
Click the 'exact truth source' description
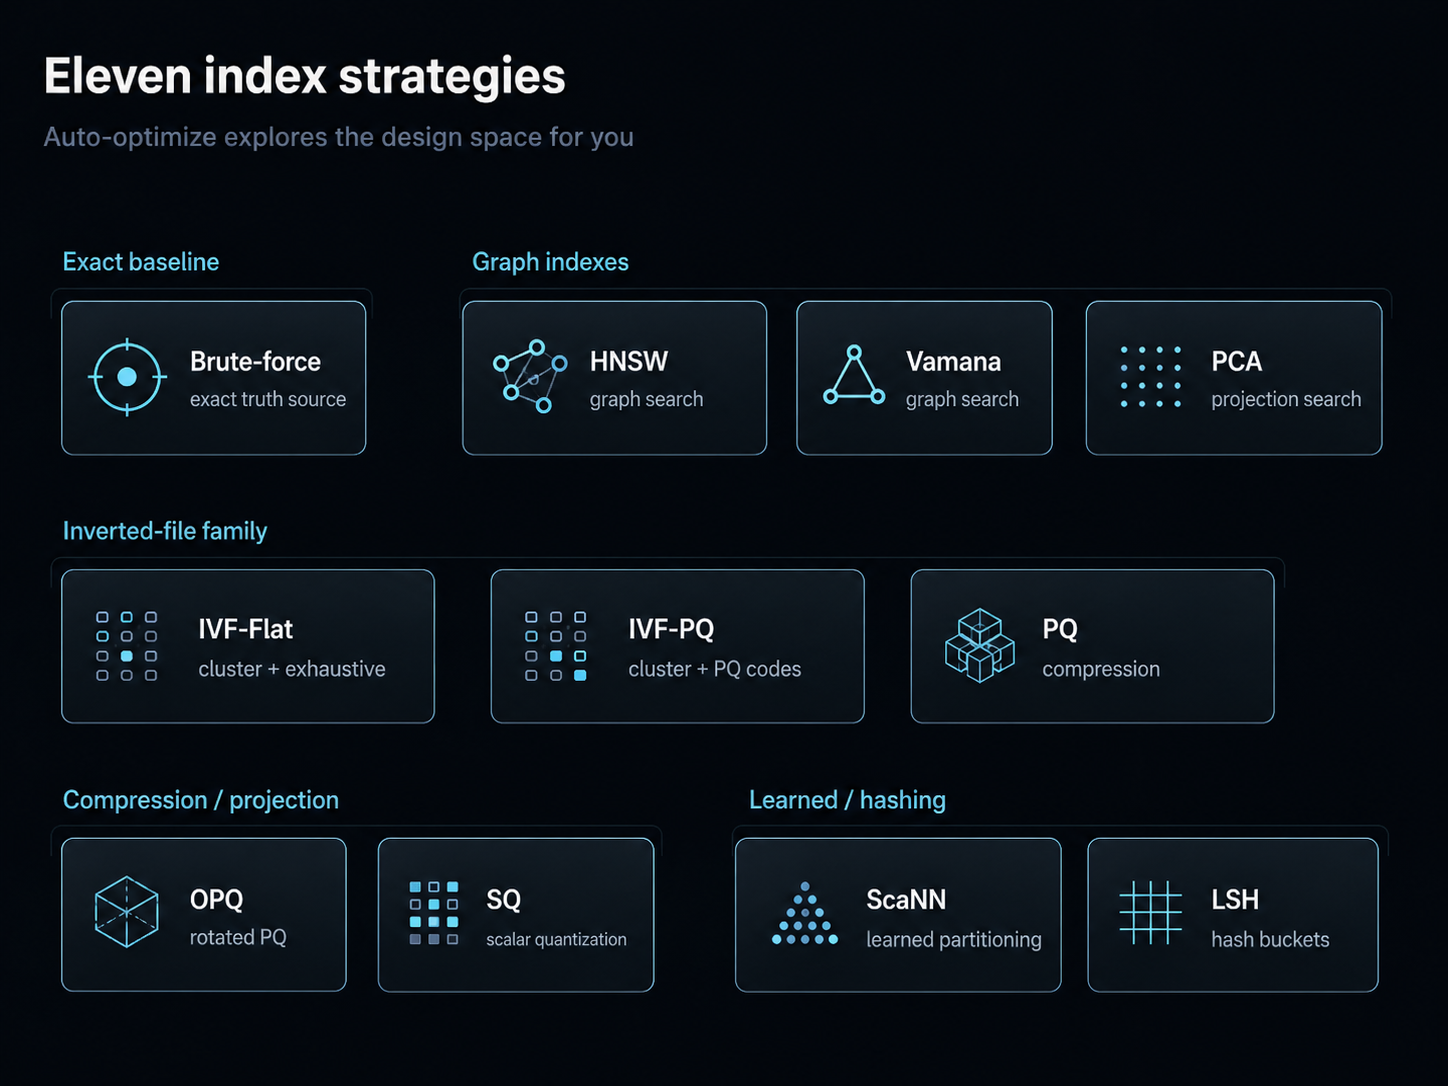click(268, 399)
